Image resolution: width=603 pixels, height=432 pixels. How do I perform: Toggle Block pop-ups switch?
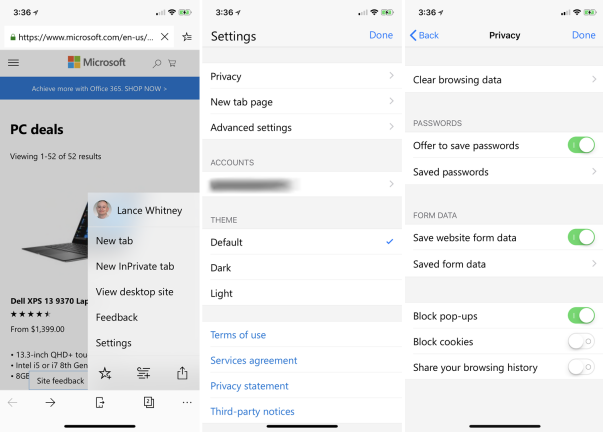coord(581,315)
